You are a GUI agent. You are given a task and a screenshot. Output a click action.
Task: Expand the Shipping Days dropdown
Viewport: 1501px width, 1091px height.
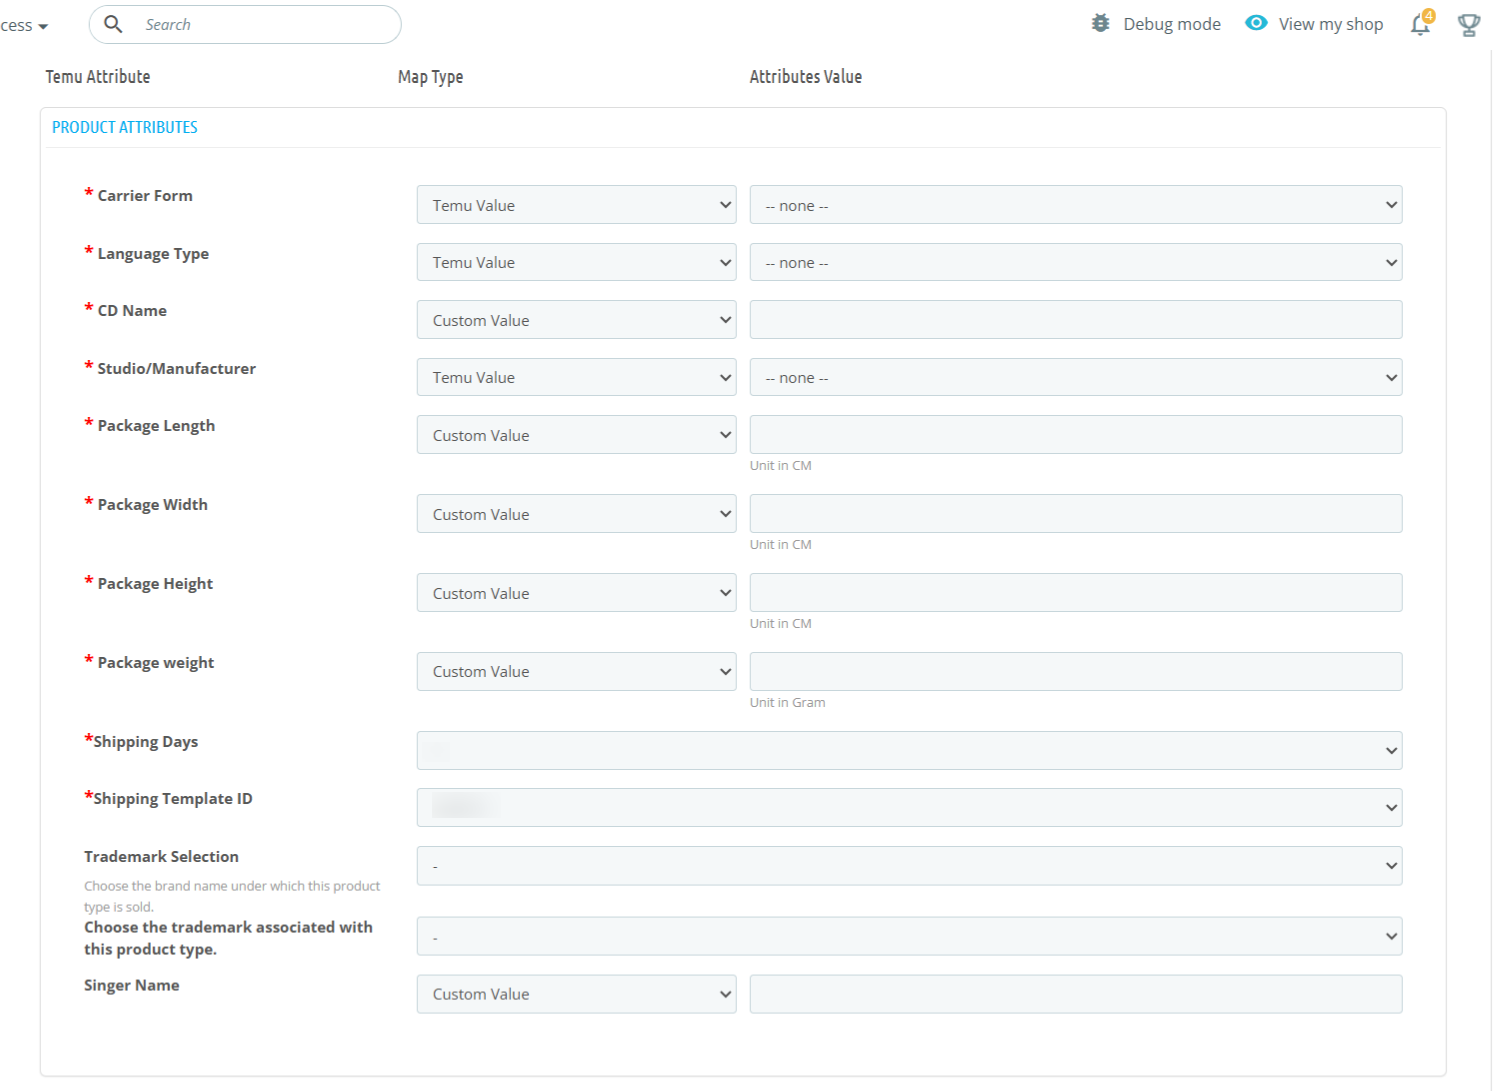(909, 751)
